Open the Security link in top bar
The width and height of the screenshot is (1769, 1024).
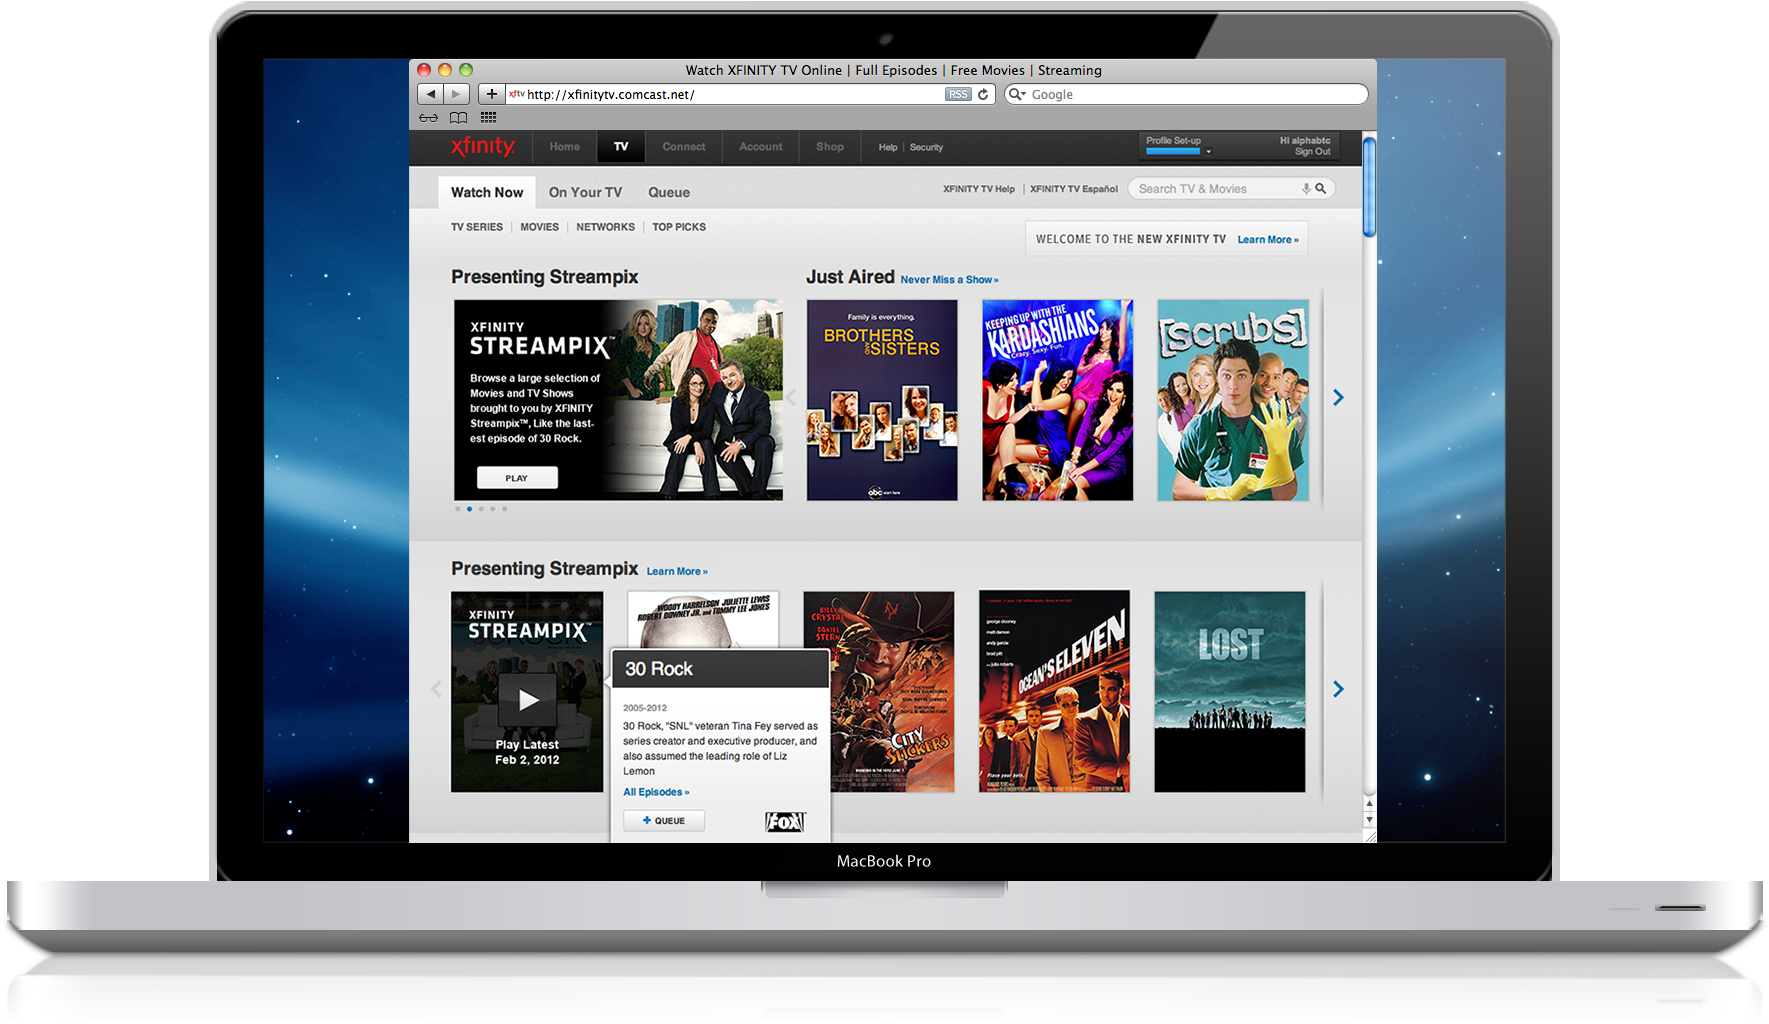(x=926, y=147)
